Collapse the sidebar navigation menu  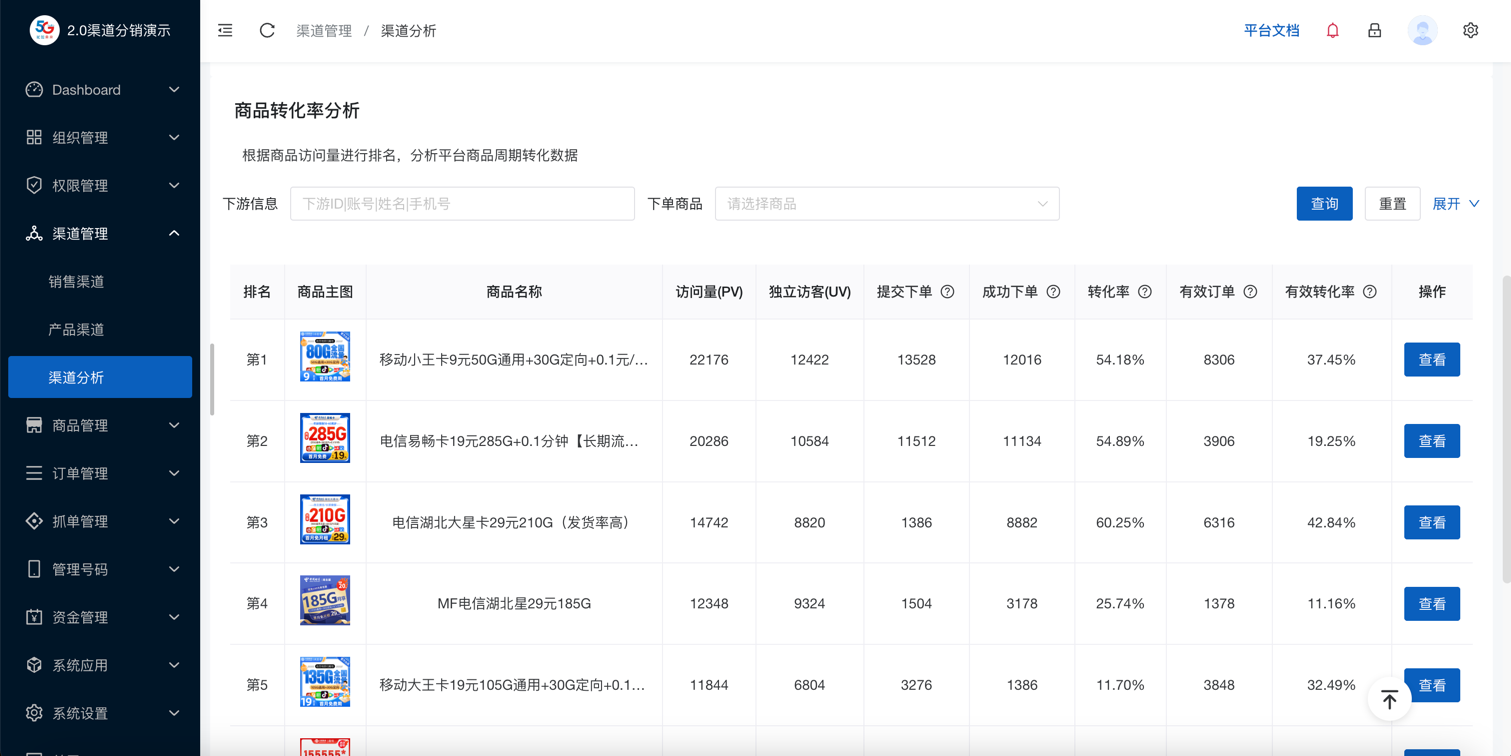click(x=224, y=30)
